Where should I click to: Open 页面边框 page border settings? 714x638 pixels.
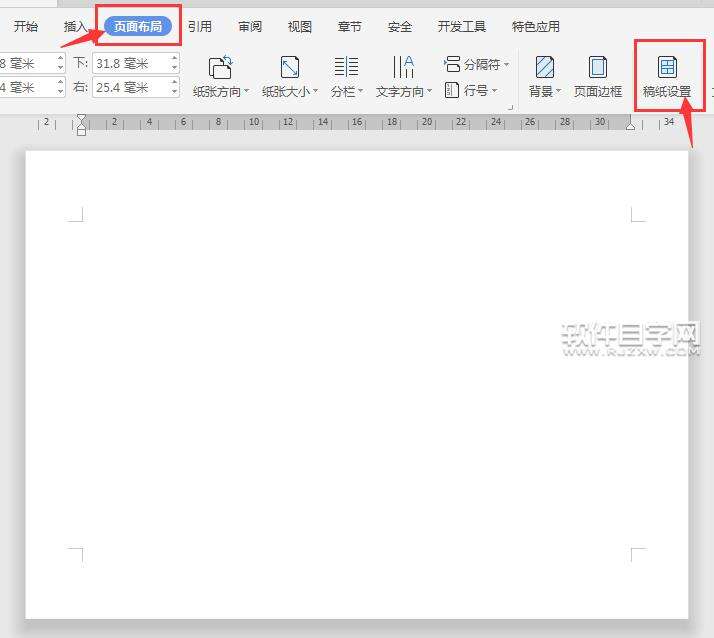pos(597,77)
